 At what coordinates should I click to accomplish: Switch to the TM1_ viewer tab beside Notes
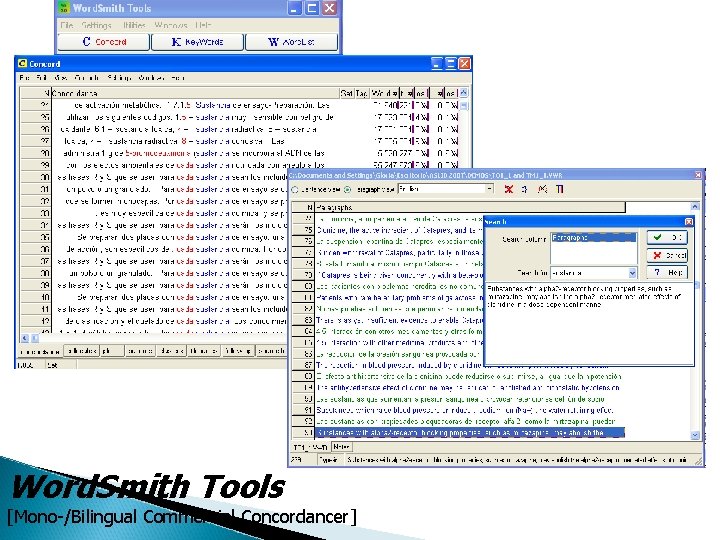[x=310, y=447]
